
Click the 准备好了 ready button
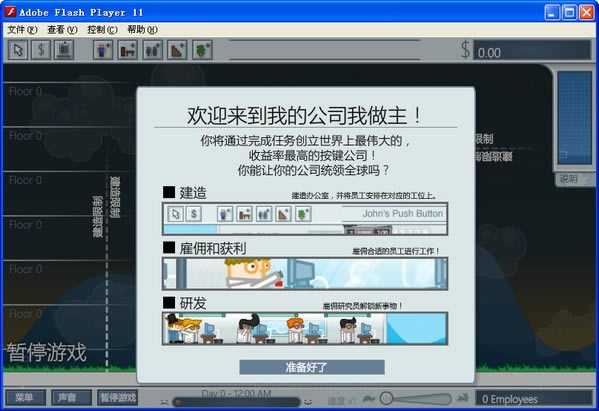click(312, 367)
